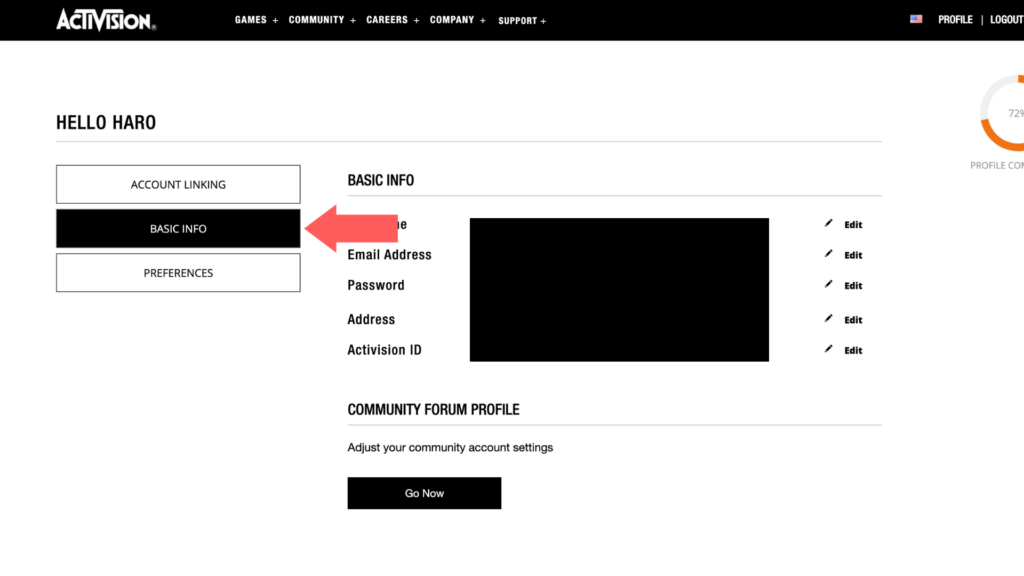Click the pencil icon beside Email Address

pyautogui.click(x=828, y=253)
